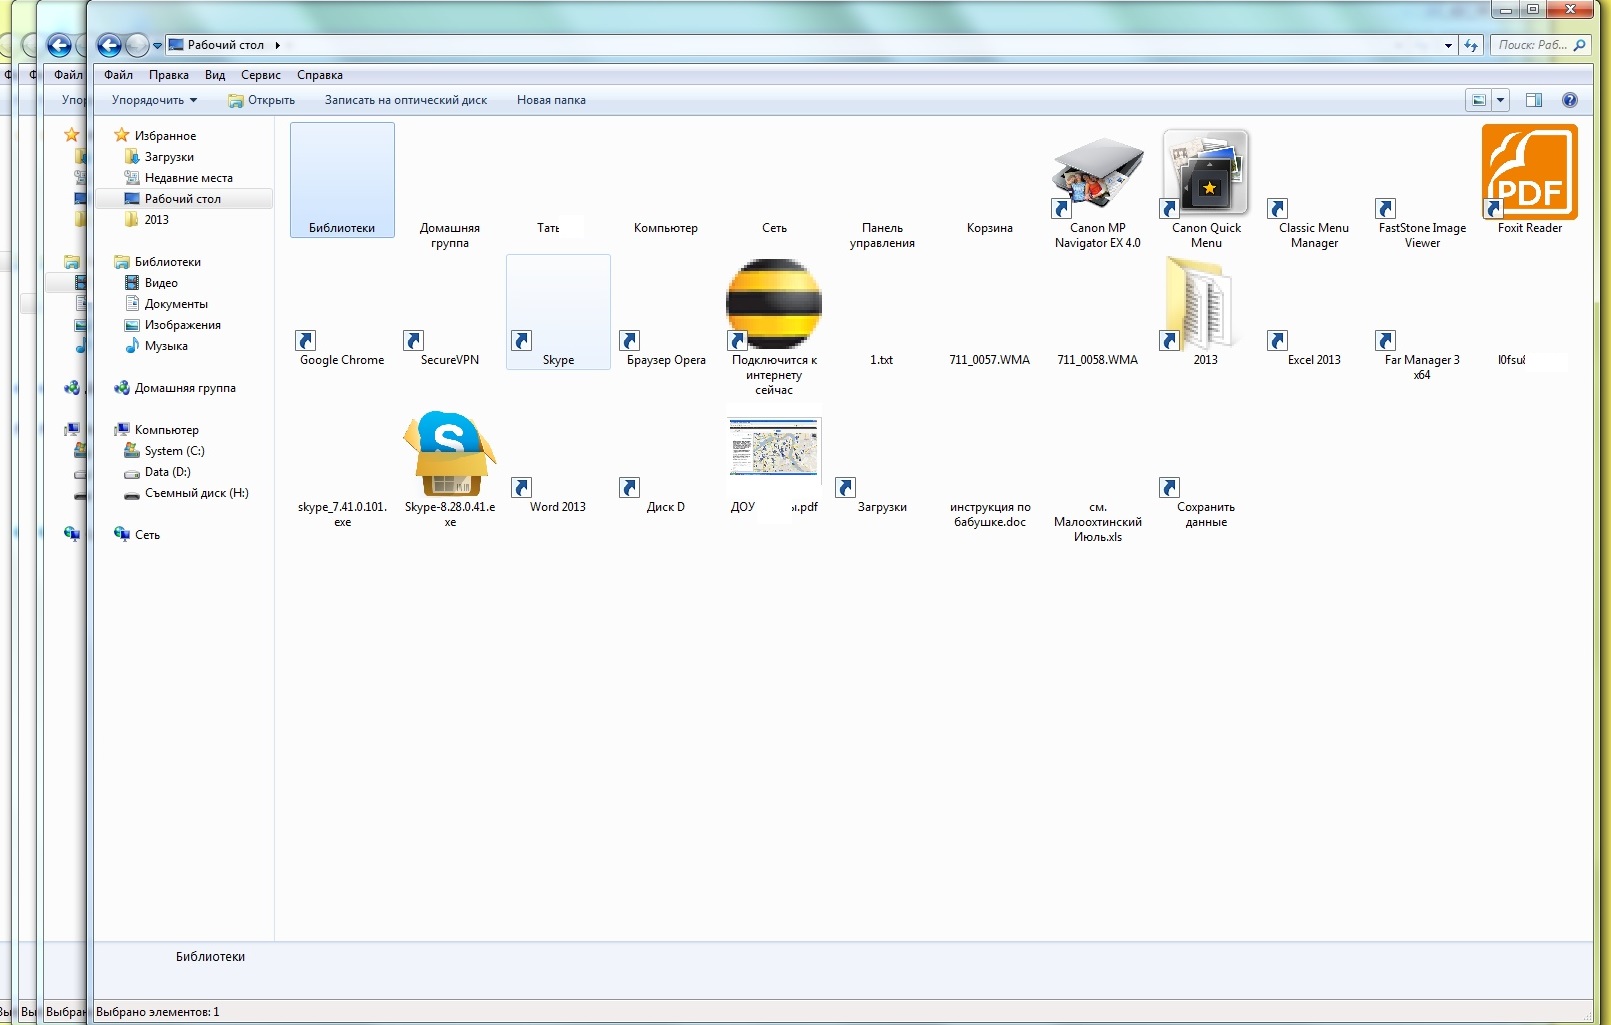The height and width of the screenshot is (1025, 1611).
Task: Toggle the preview pane button
Action: (x=1533, y=100)
